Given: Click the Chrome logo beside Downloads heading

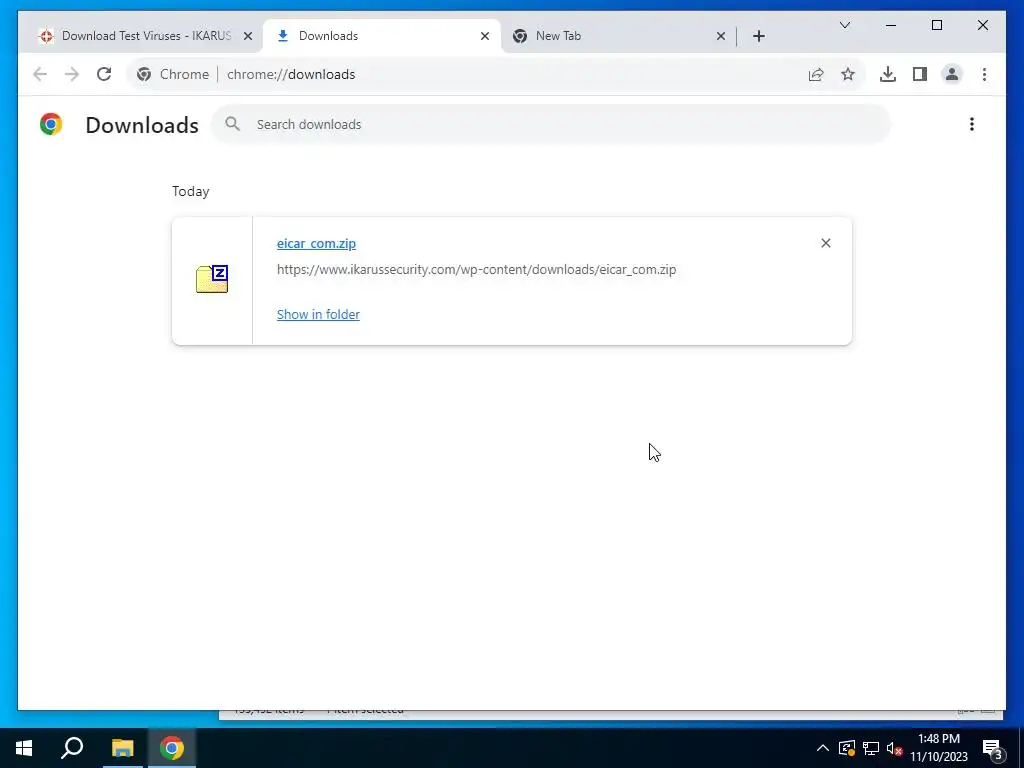Looking at the screenshot, I should tap(51, 124).
